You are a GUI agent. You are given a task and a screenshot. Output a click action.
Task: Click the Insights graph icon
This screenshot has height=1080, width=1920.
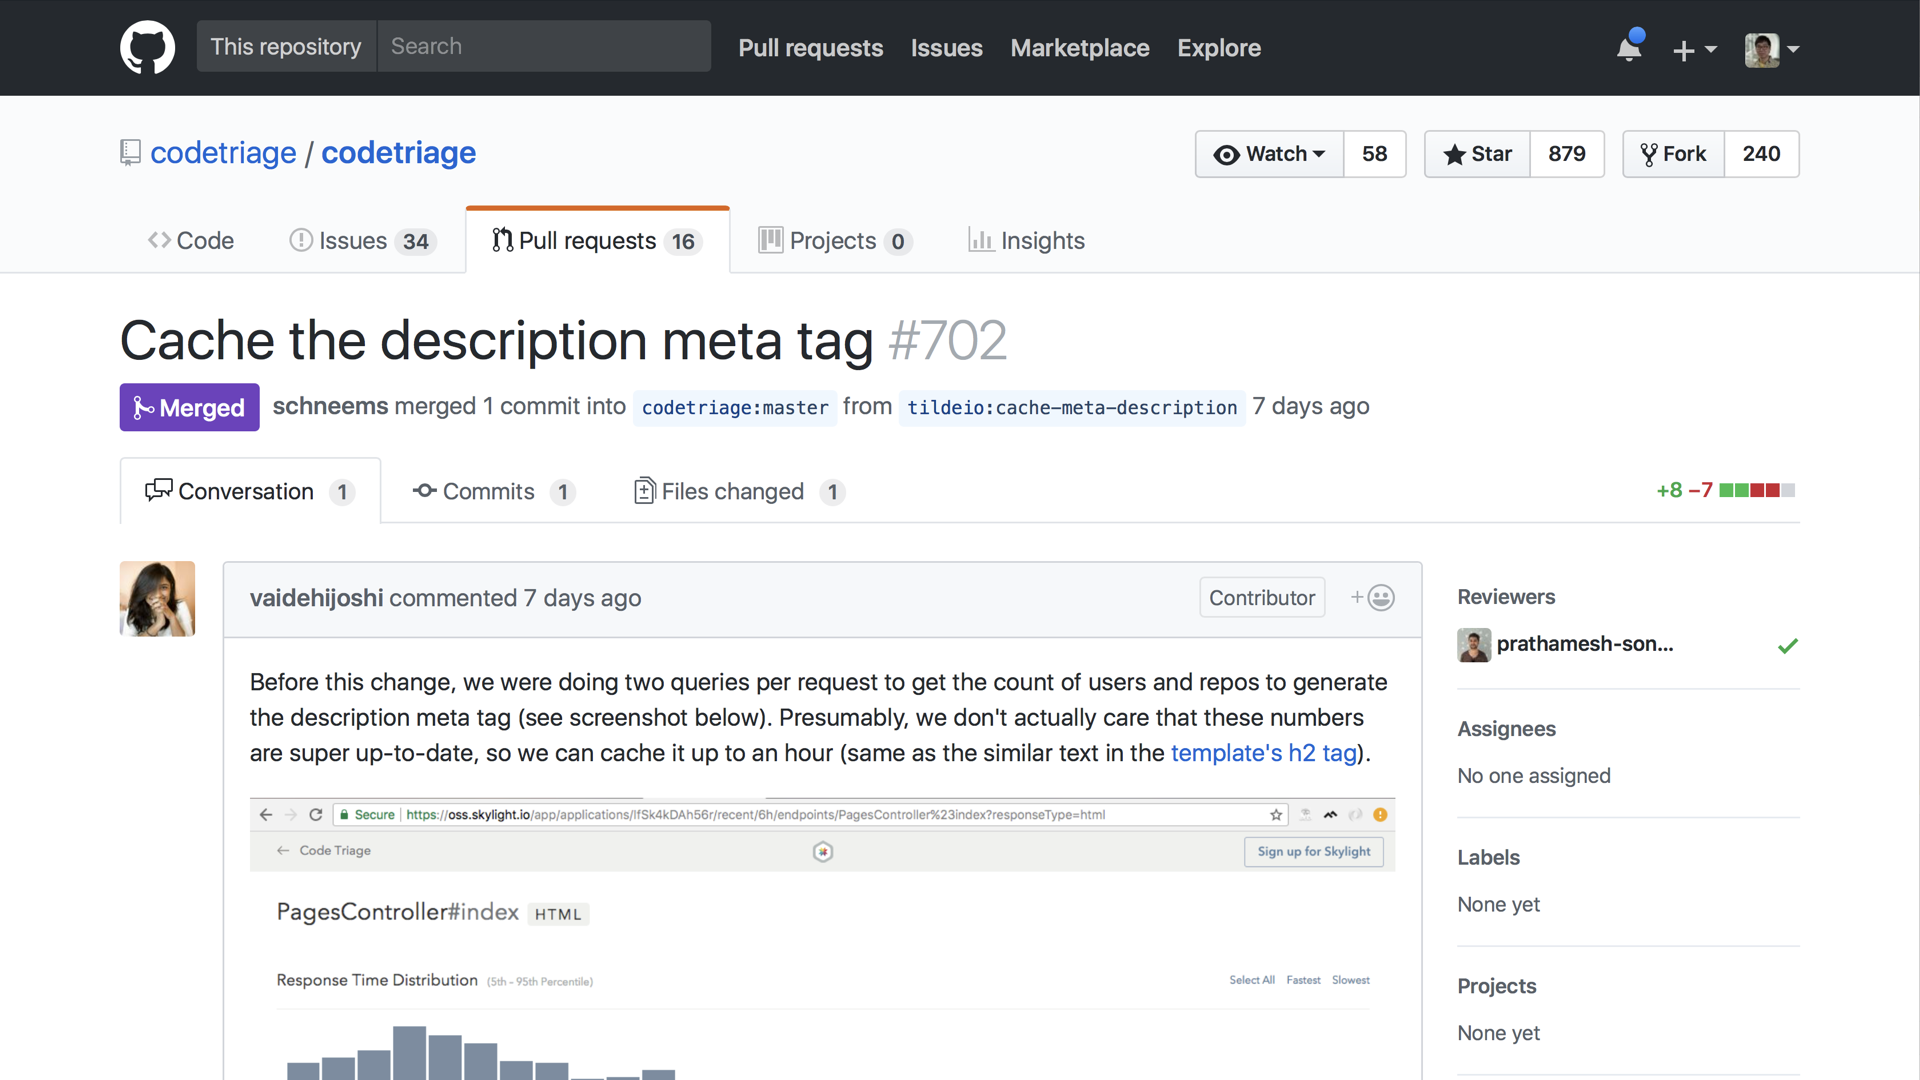[982, 240]
